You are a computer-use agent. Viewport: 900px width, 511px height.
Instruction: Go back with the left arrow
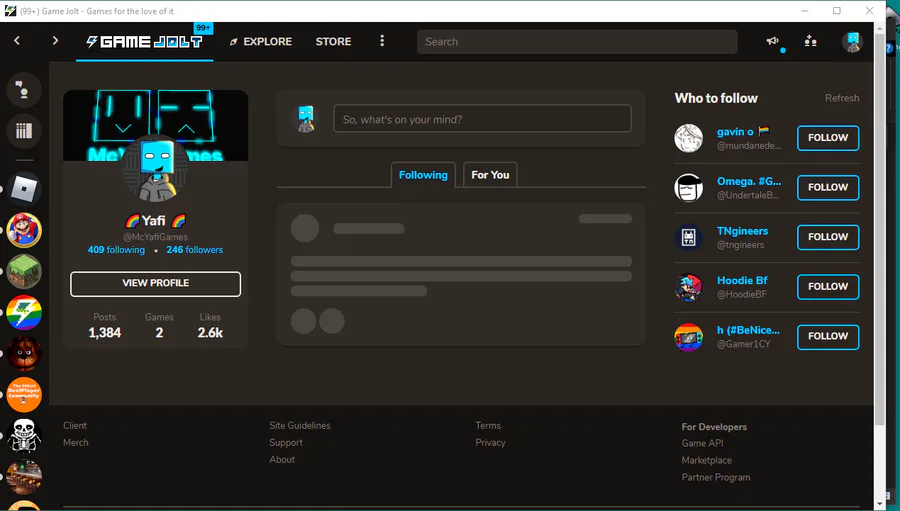[17, 41]
